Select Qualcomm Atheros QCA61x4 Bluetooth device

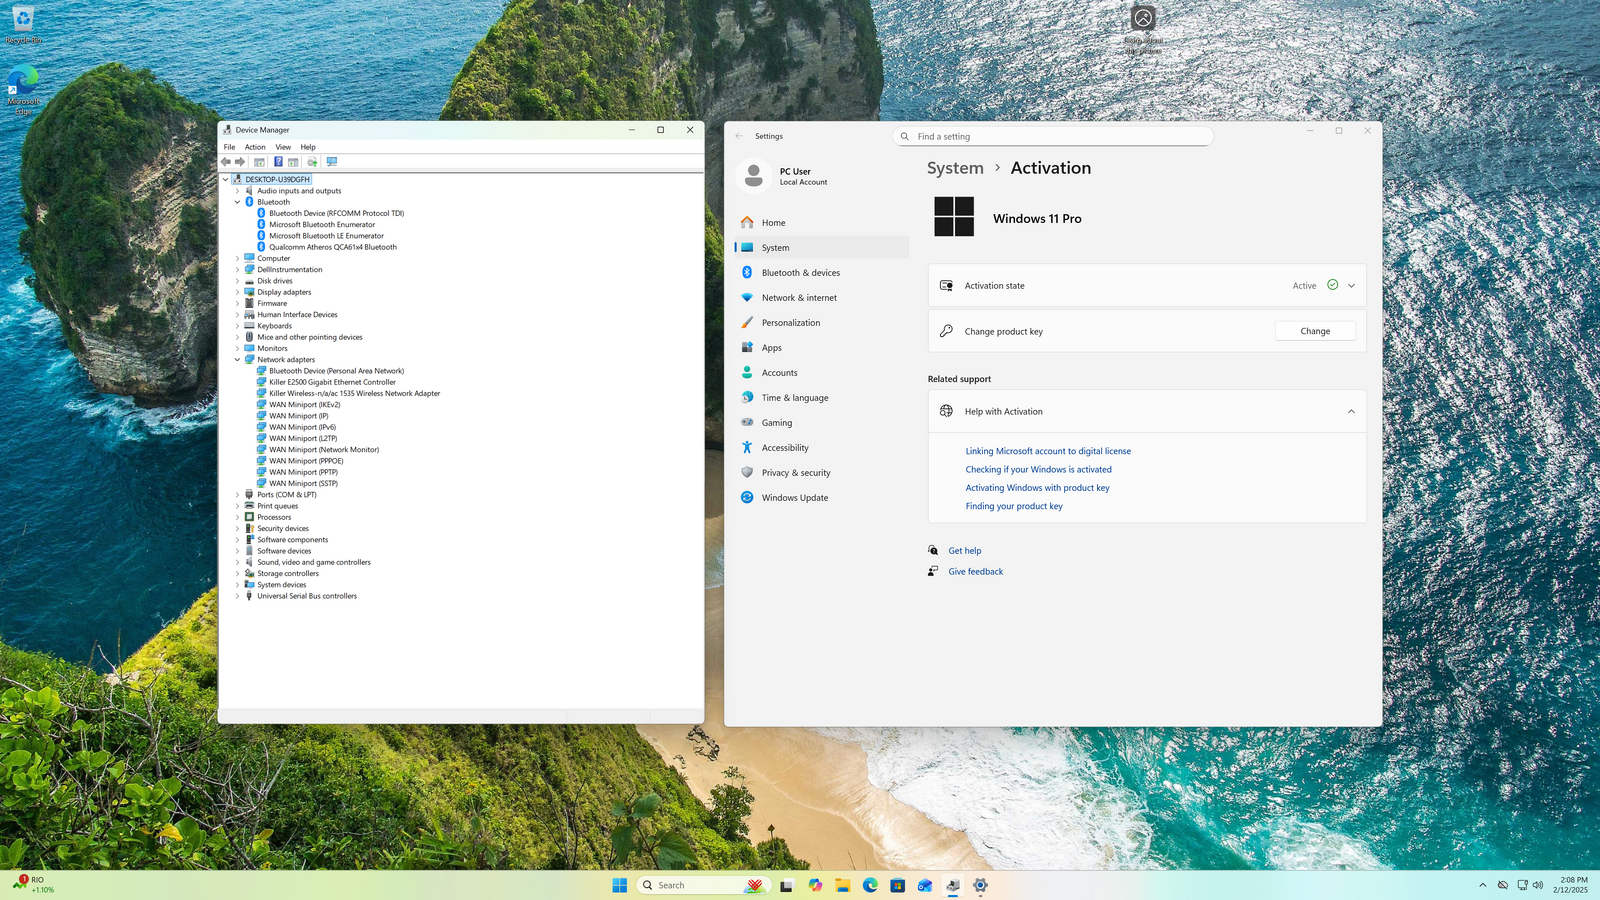(332, 247)
